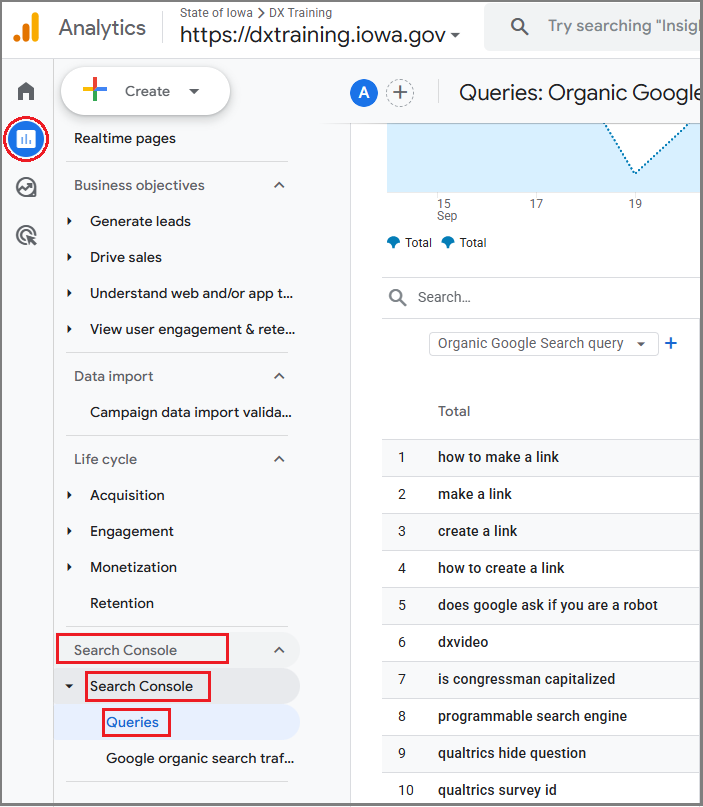Click the Create button label
The width and height of the screenshot is (703, 807).
147,91
